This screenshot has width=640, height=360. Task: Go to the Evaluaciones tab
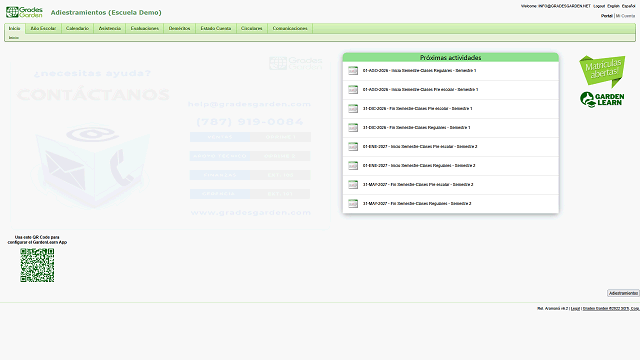pos(144,28)
